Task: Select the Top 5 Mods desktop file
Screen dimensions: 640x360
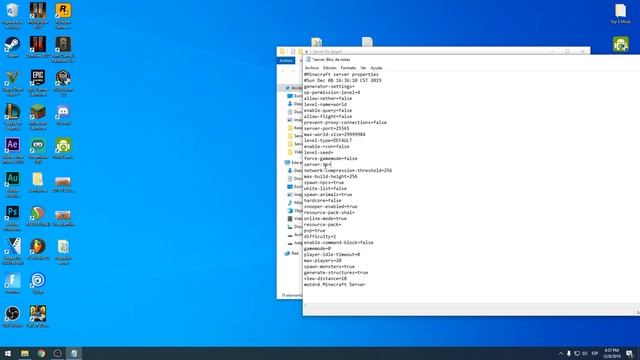Action: pyautogui.click(x=620, y=14)
